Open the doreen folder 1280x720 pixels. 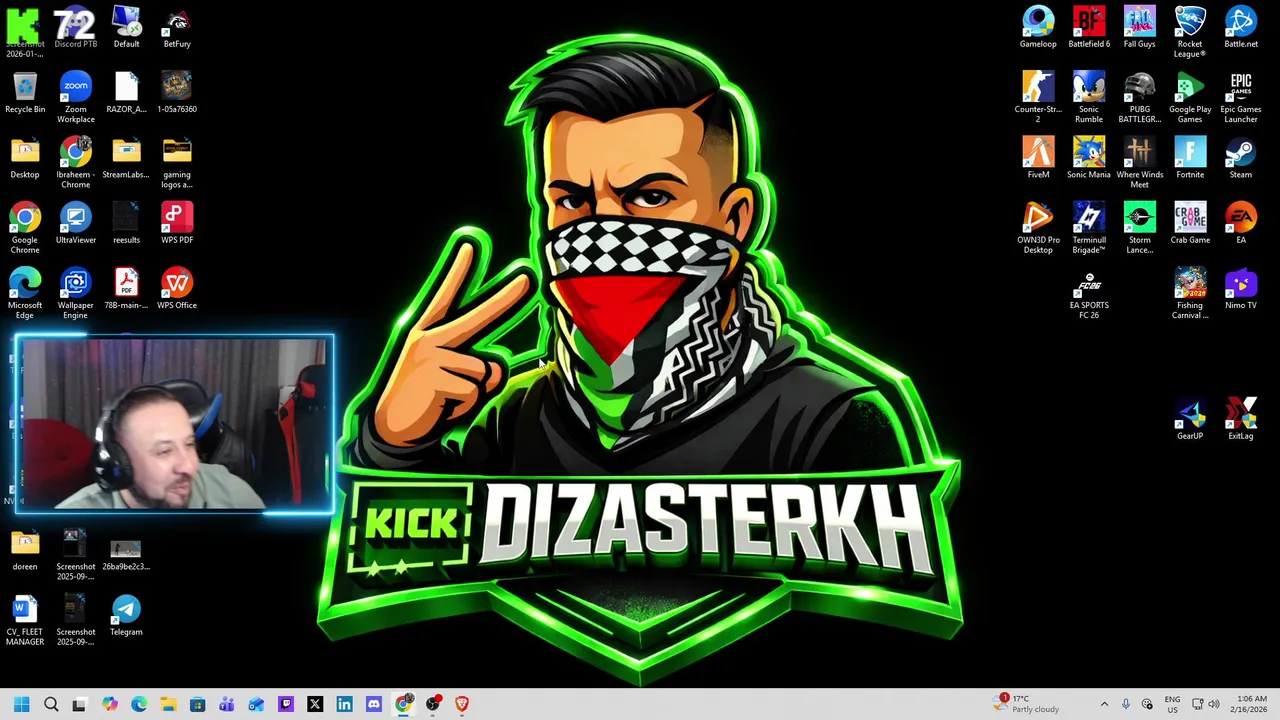25,550
